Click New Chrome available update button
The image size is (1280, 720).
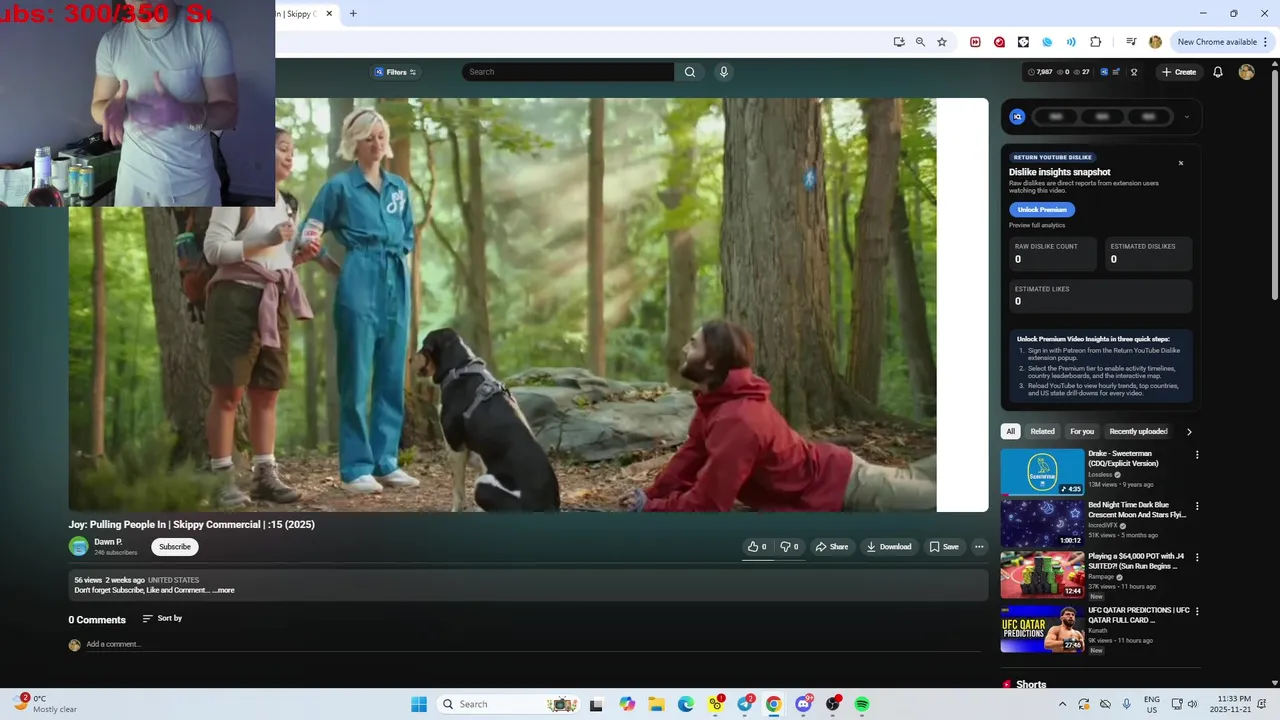coord(1217,42)
